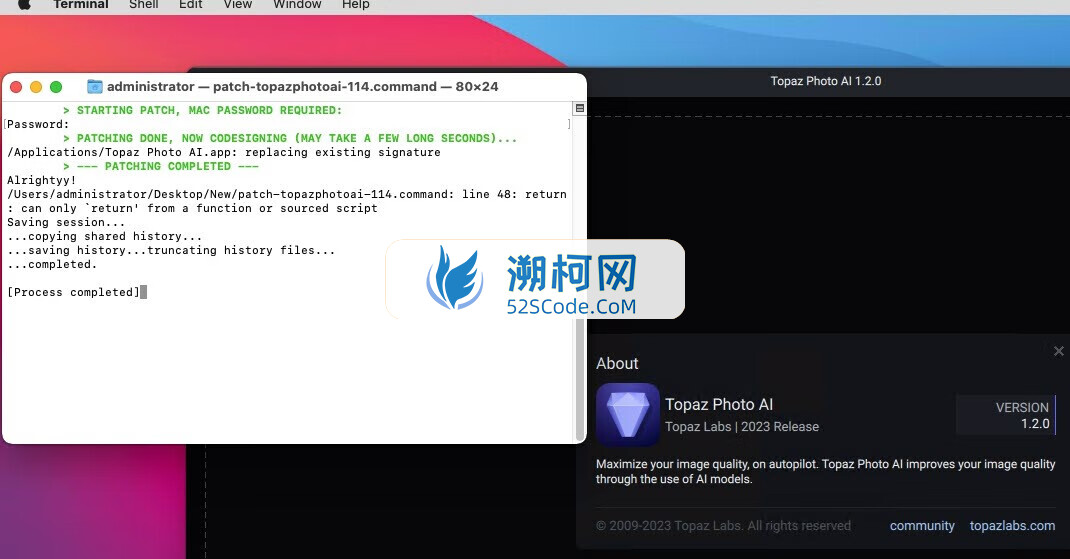Click the VERSION 1.2.0 badge

pos(1006,415)
